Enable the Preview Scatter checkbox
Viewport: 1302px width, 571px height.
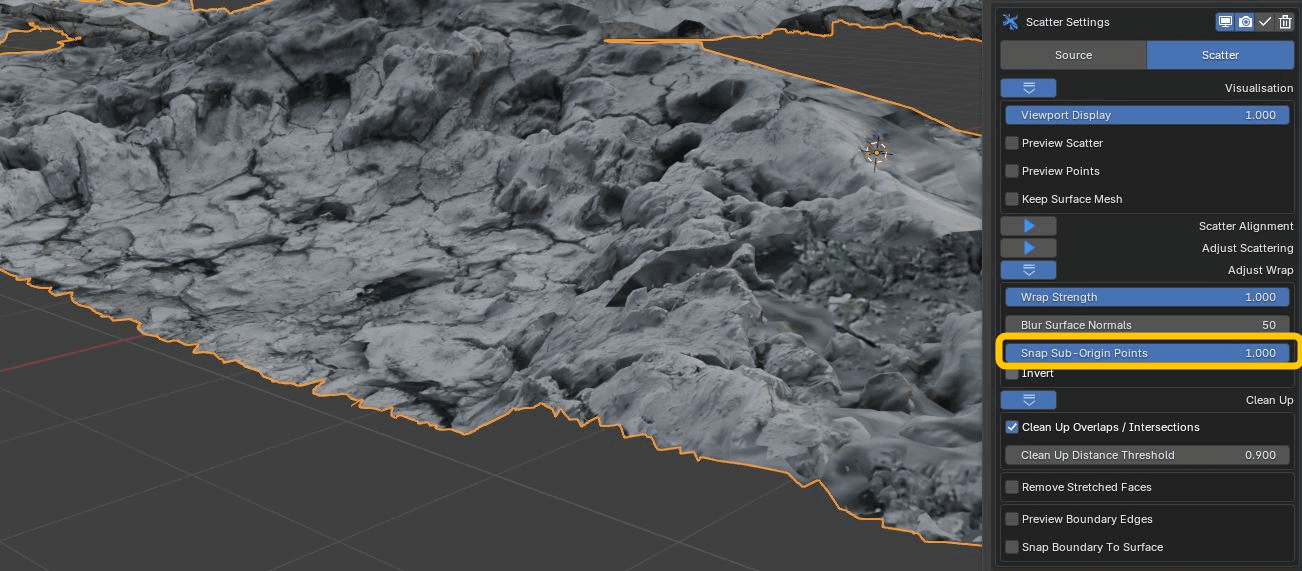[1012, 143]
